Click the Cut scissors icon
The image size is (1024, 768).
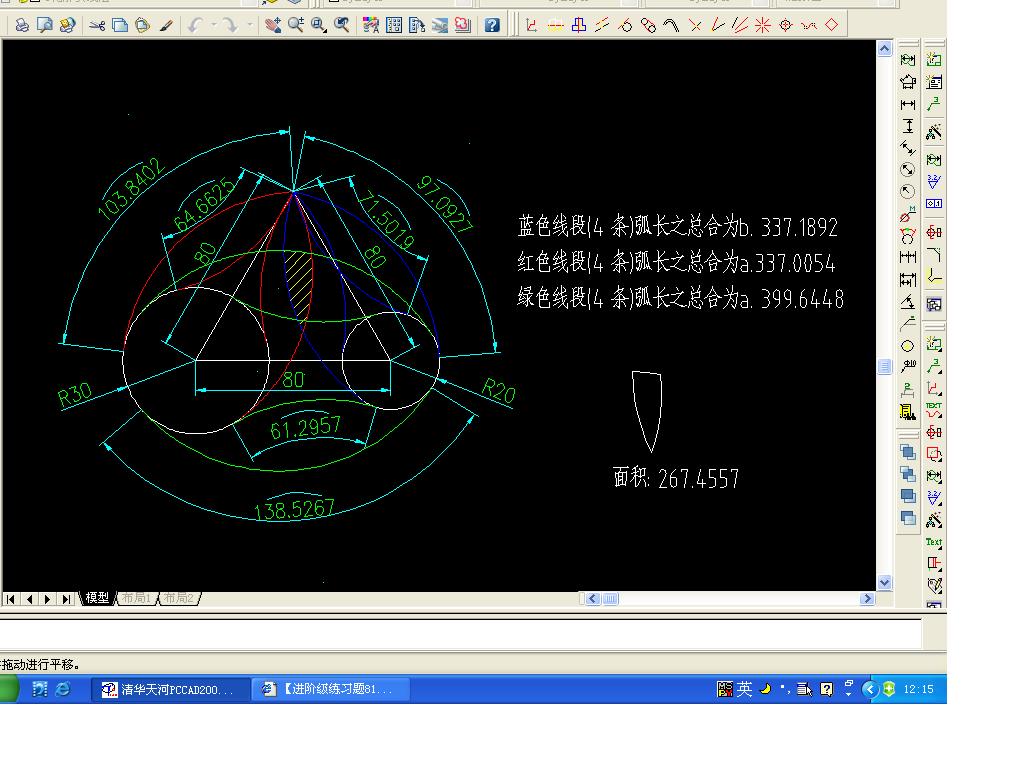tap(97, 25)
